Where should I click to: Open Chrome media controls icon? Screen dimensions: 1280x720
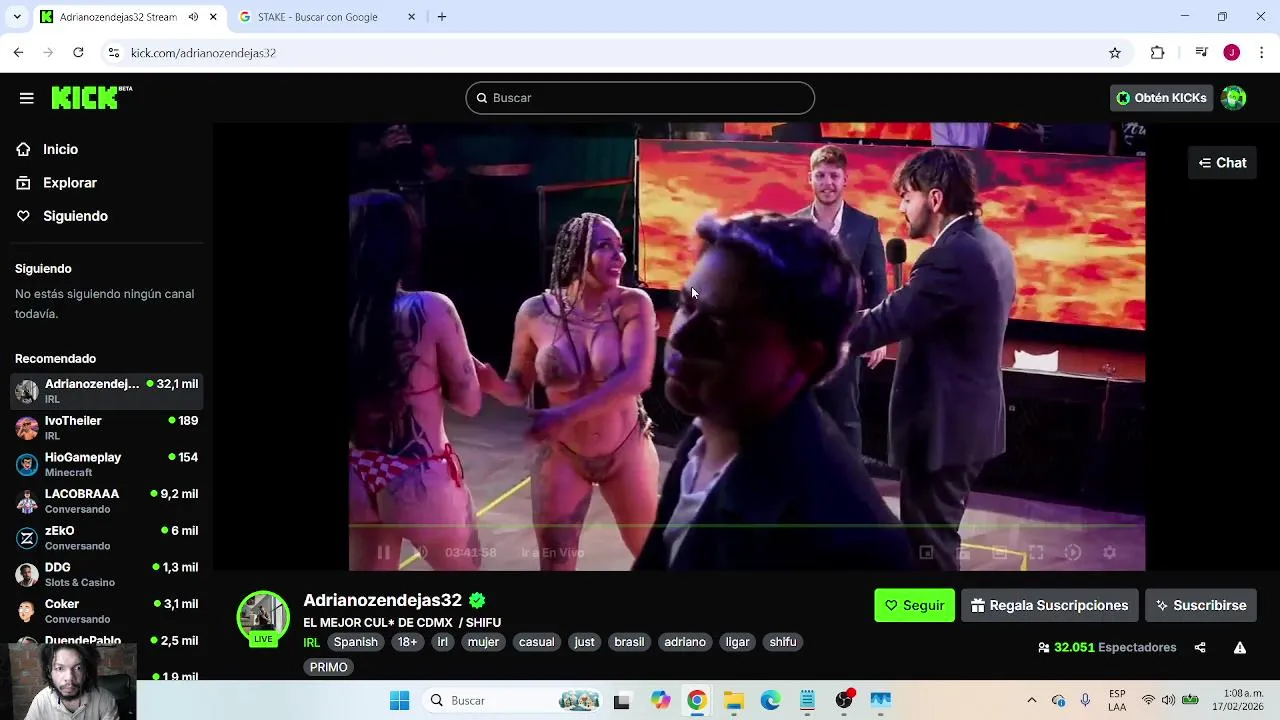coord(1202,53)
